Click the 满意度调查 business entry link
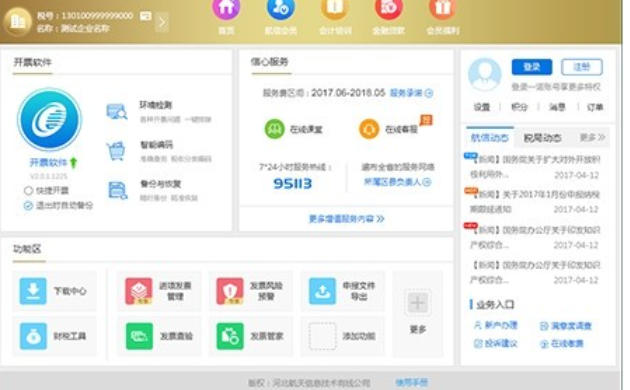This screenshot has height=390, width=630. point(566,326)
